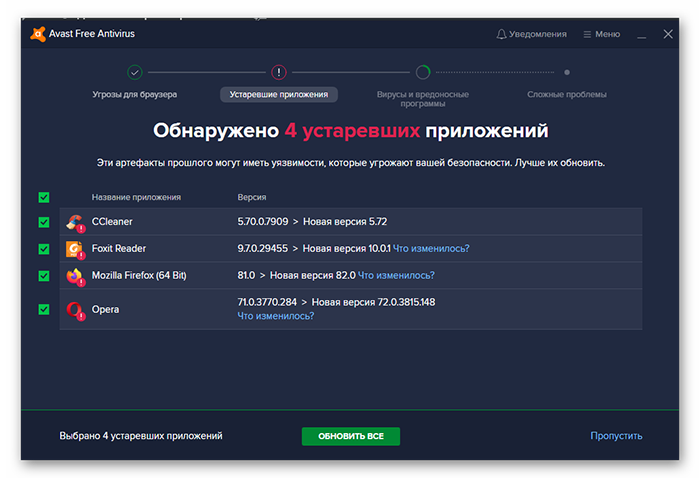Click the Opera version 71.0.3770.284 text

[267, 302]
